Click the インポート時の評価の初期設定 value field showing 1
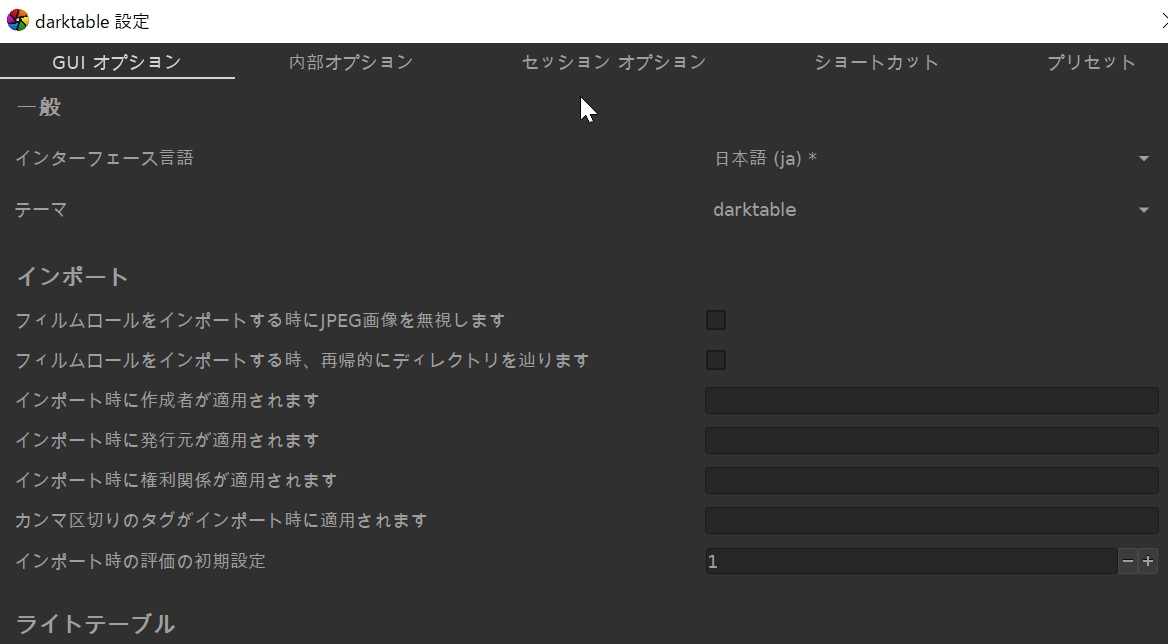Image resolution: width=1168 pixels, height=644 pixels. tap(911, 561)
